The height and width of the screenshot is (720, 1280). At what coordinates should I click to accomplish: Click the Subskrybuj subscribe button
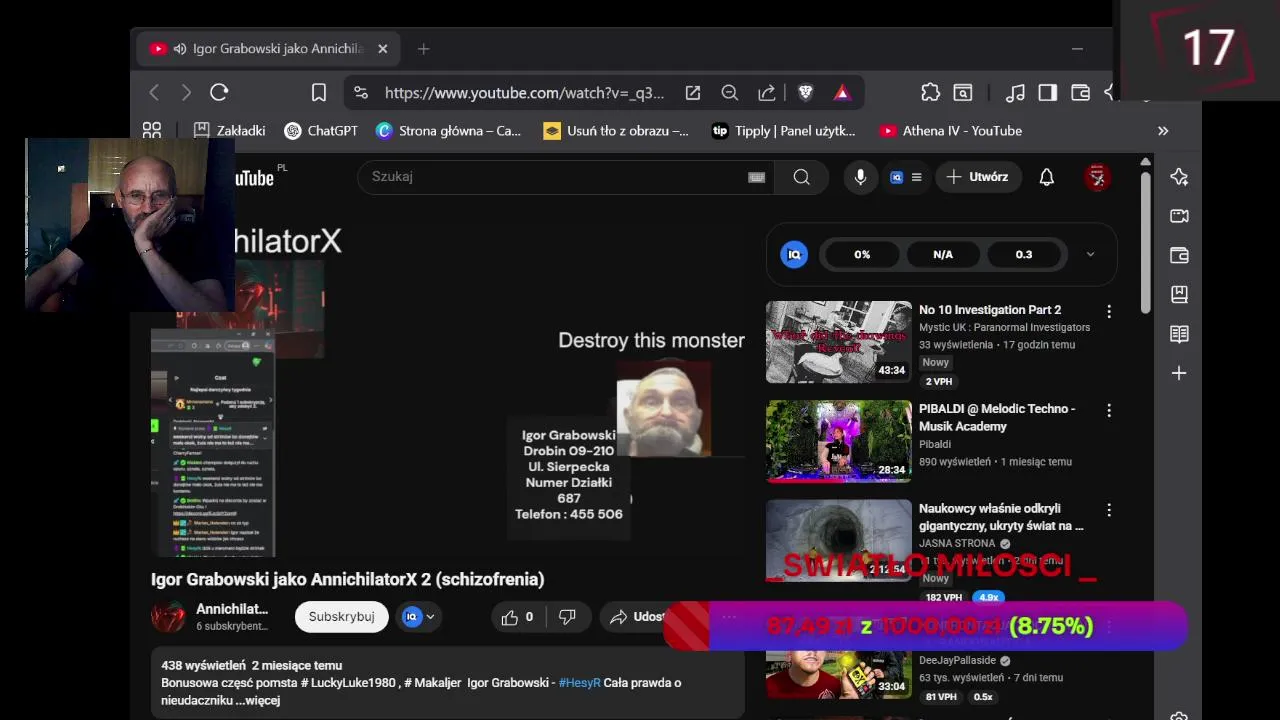(341, 617)
